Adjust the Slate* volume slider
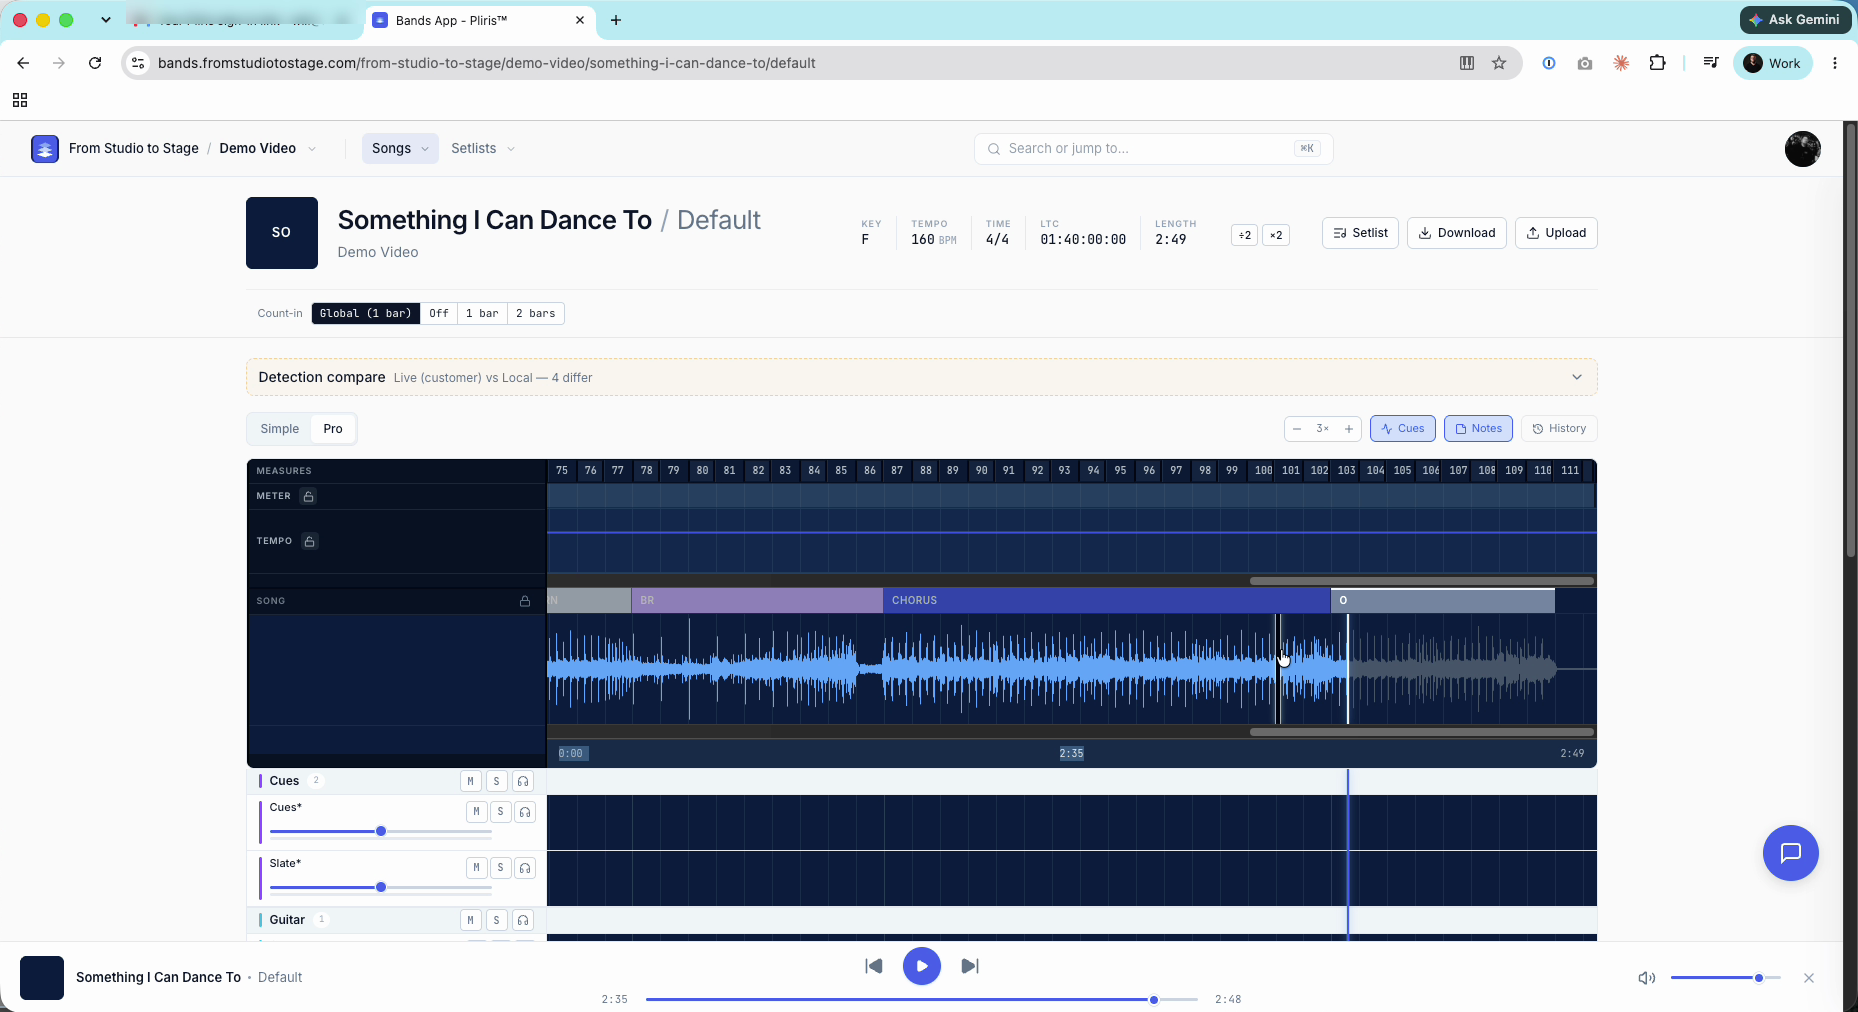The width and height of the screenshot is (1858, 1012). tap(381, 888)
